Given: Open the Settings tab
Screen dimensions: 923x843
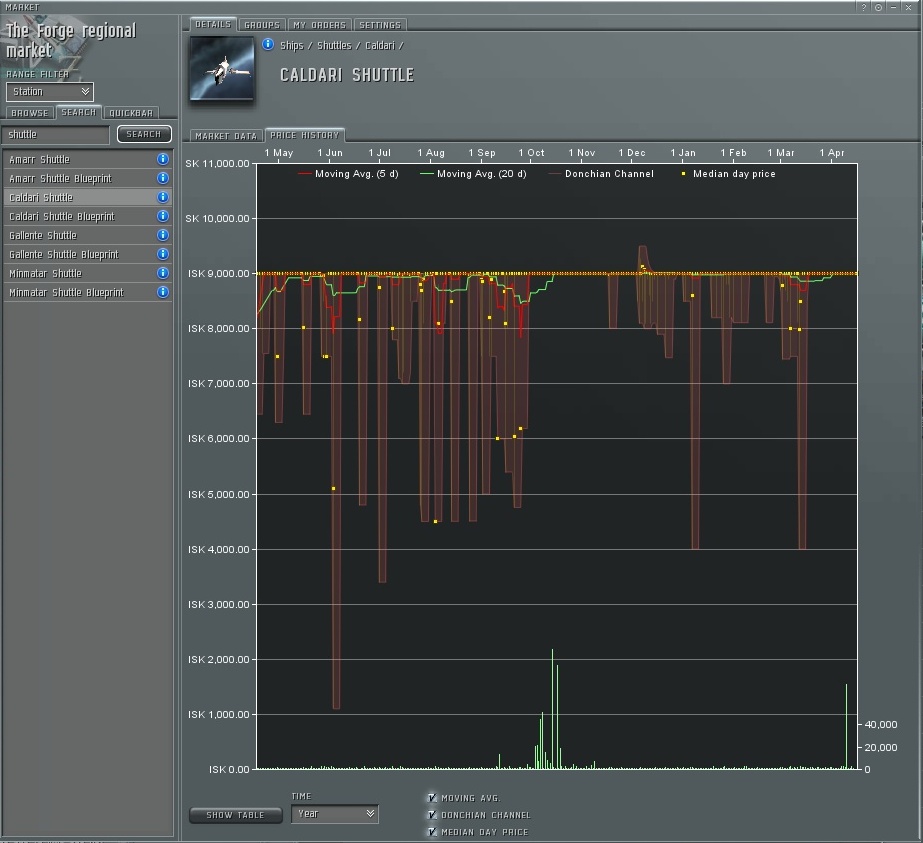Looking at the screenshot, I should [x=380, y=25].
